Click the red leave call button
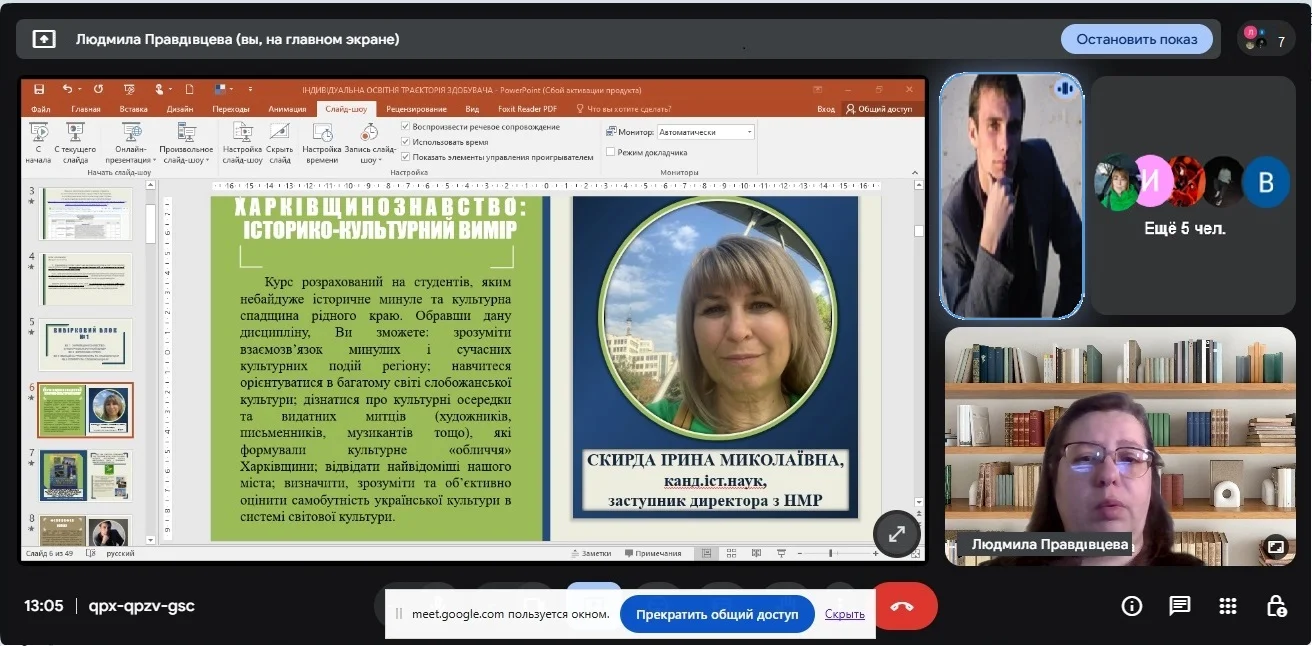Viewport: 1312px width, 646px height. pyautogui.click(x=903, y=606)
